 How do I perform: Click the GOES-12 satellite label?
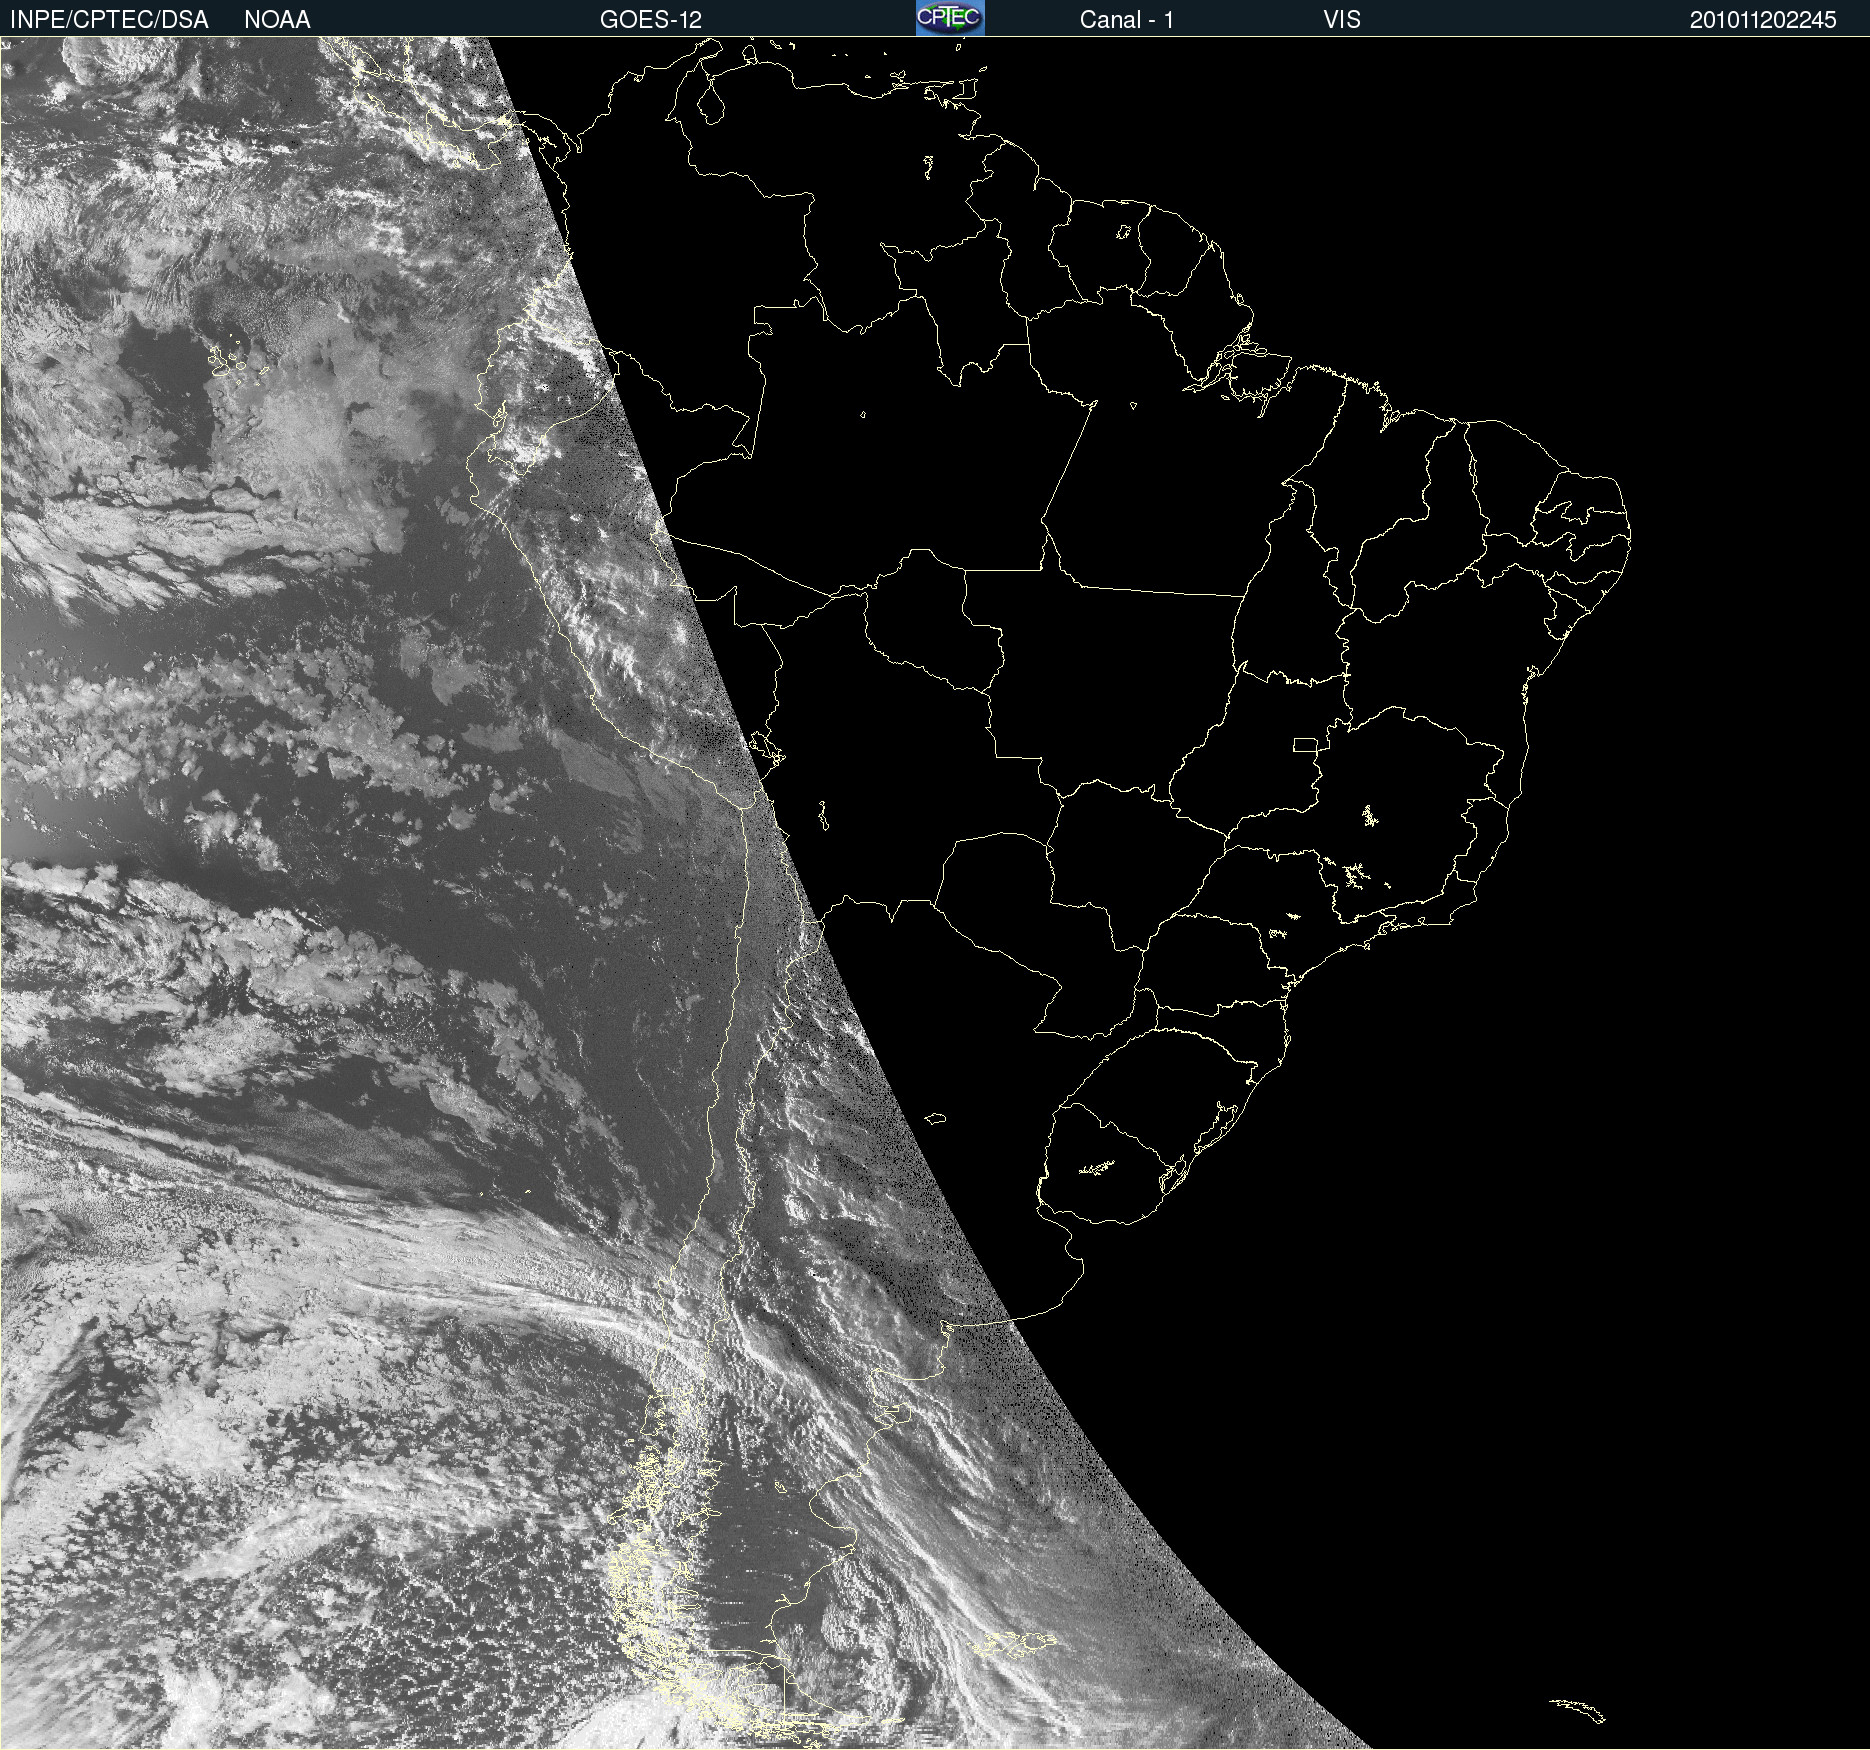tap(651, 20)
